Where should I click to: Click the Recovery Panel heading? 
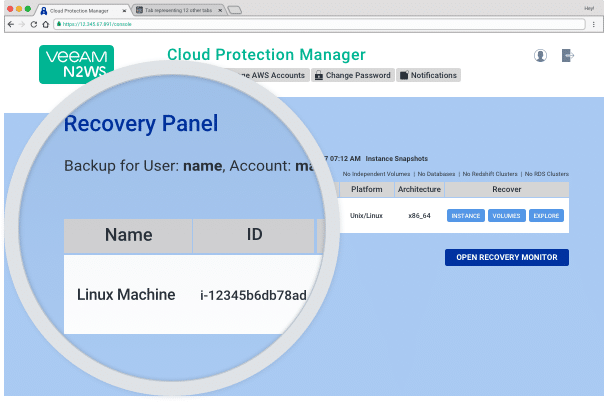141,124
